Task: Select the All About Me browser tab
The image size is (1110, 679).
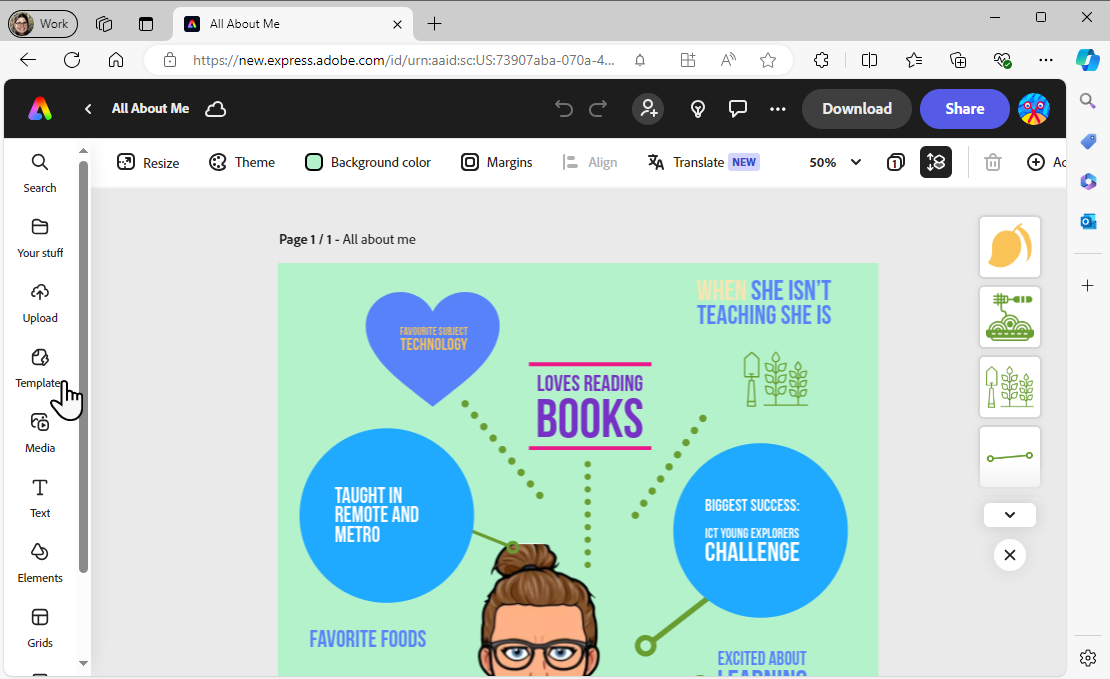Action: click(x=292, y=23)
